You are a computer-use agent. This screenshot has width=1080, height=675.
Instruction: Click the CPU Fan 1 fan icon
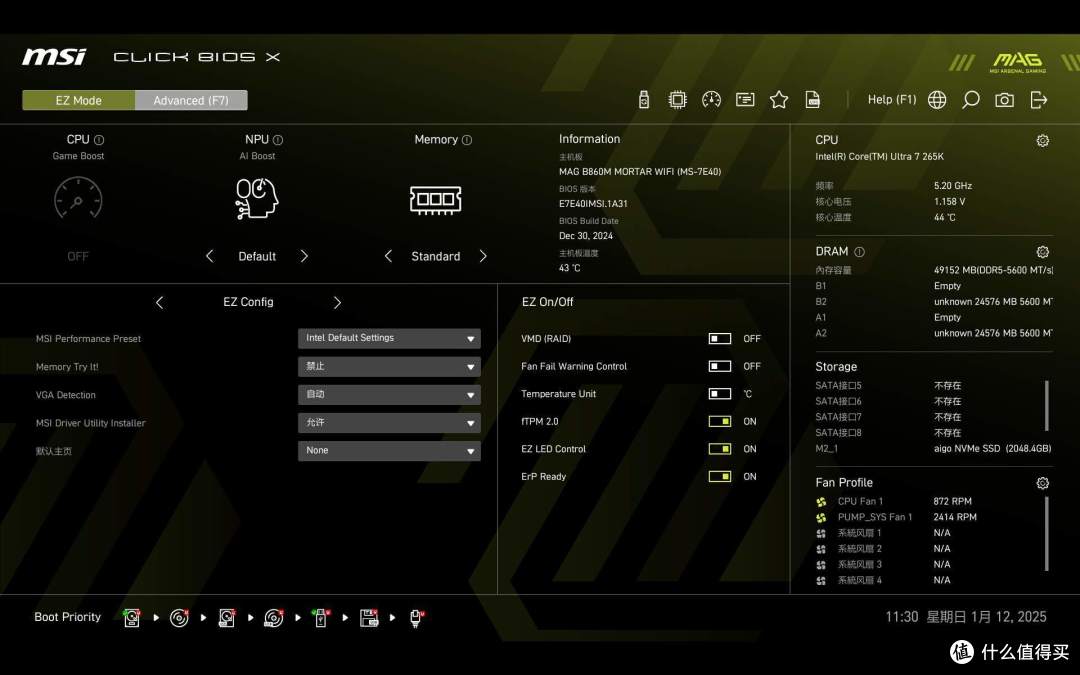[821, 502]
